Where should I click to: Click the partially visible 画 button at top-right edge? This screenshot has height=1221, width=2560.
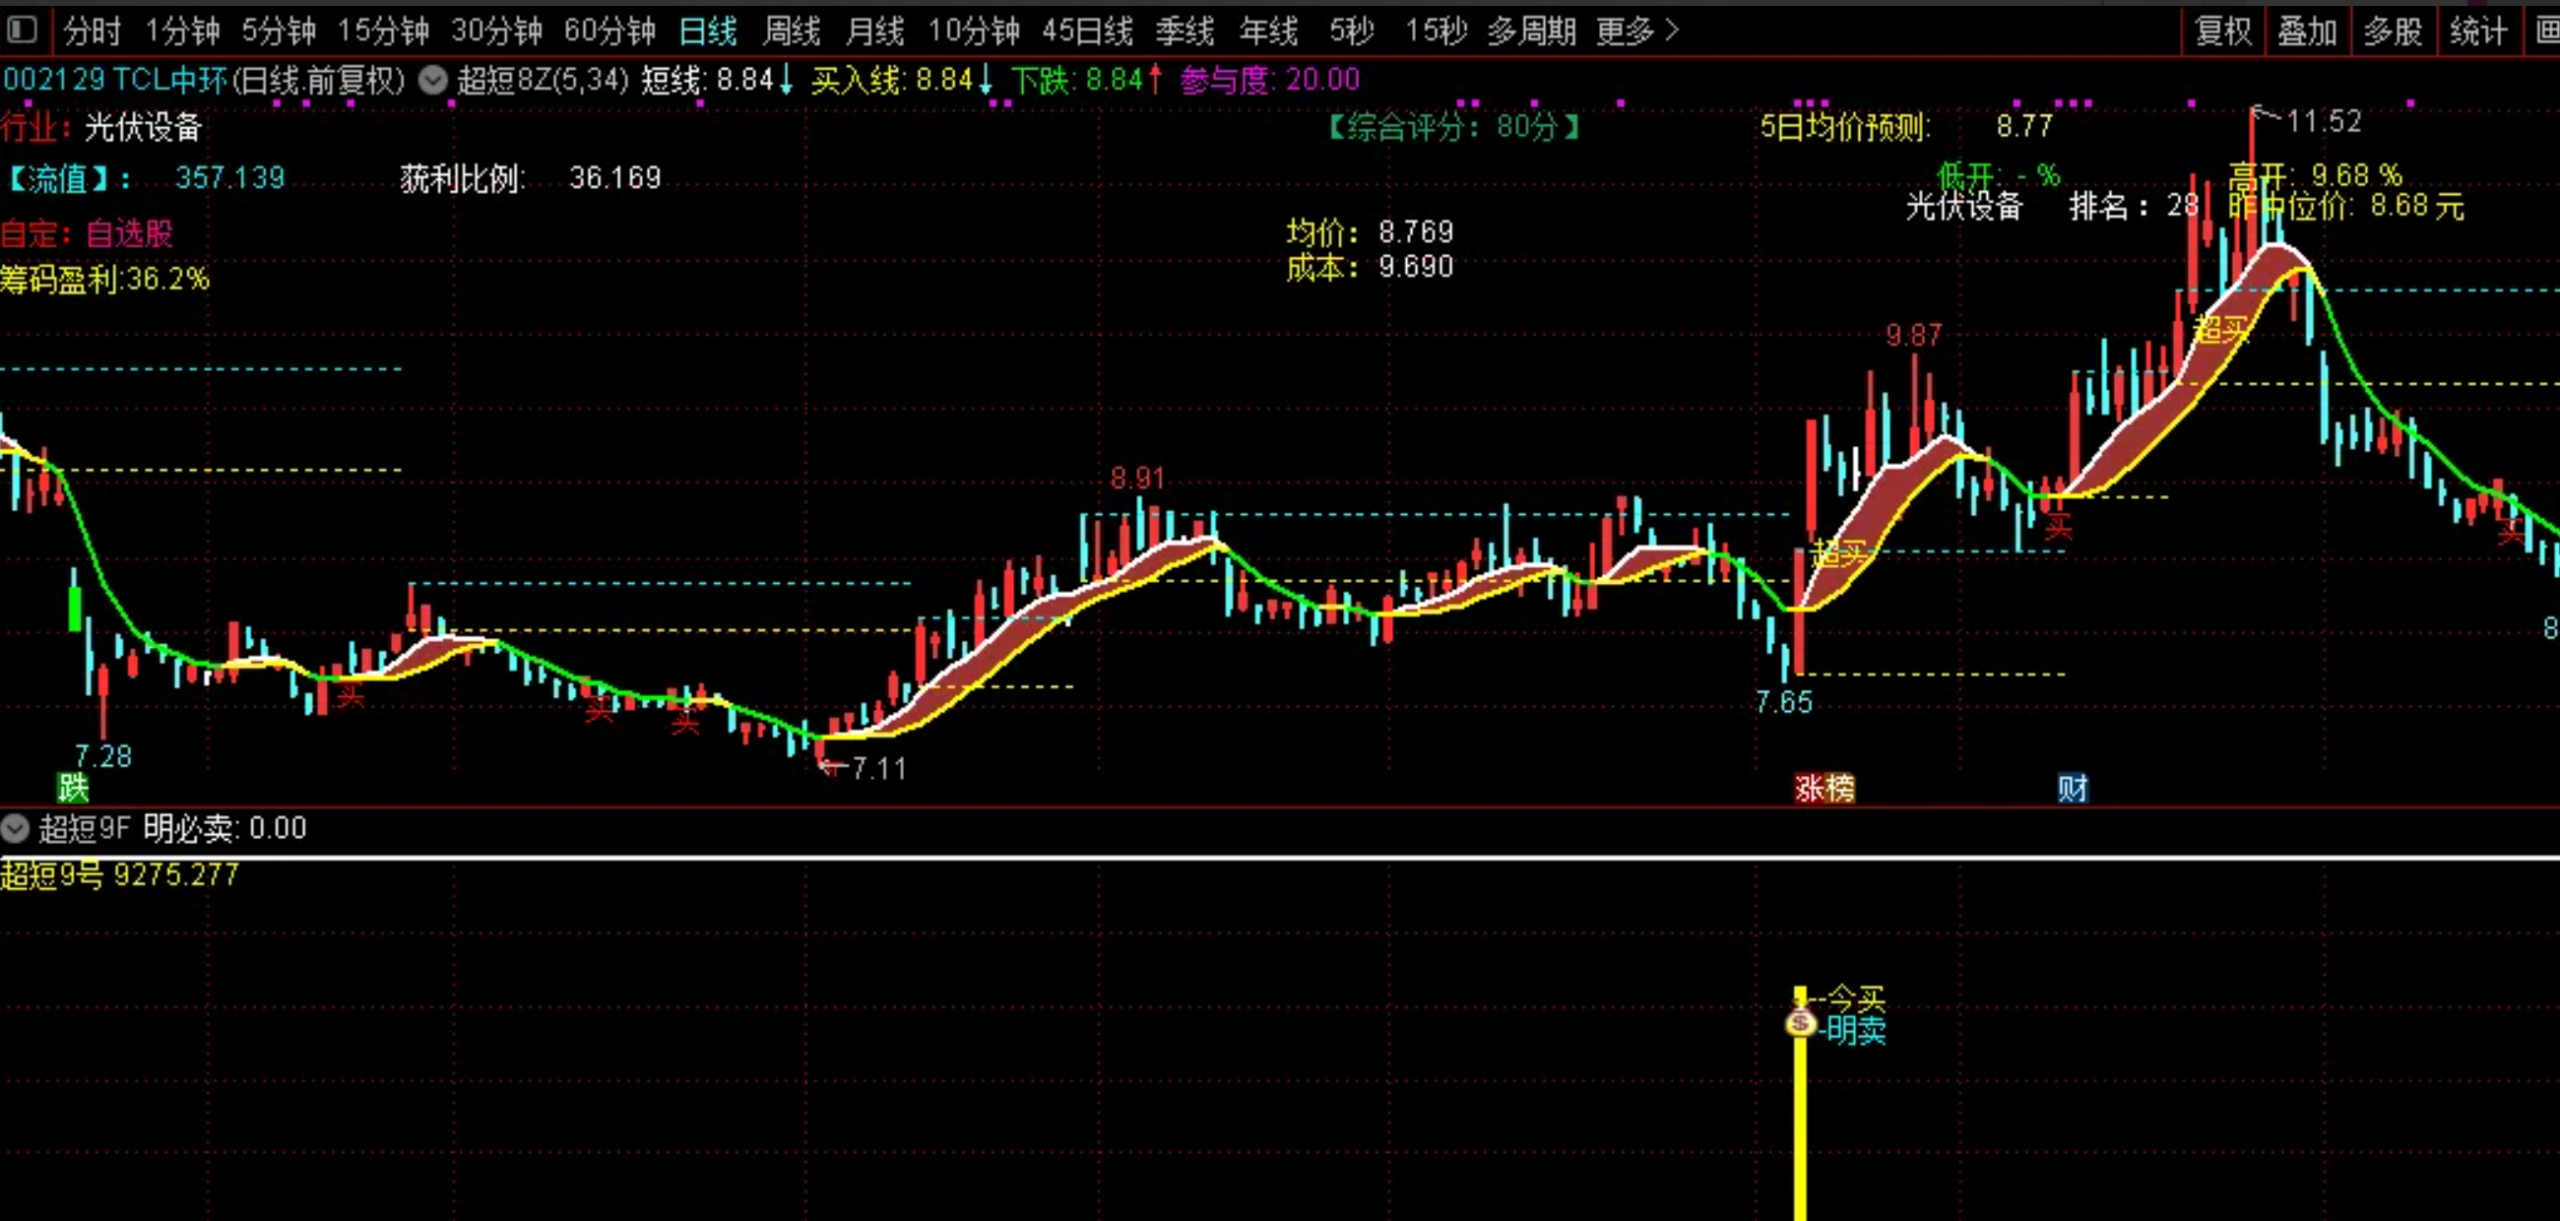[2548, 31]
